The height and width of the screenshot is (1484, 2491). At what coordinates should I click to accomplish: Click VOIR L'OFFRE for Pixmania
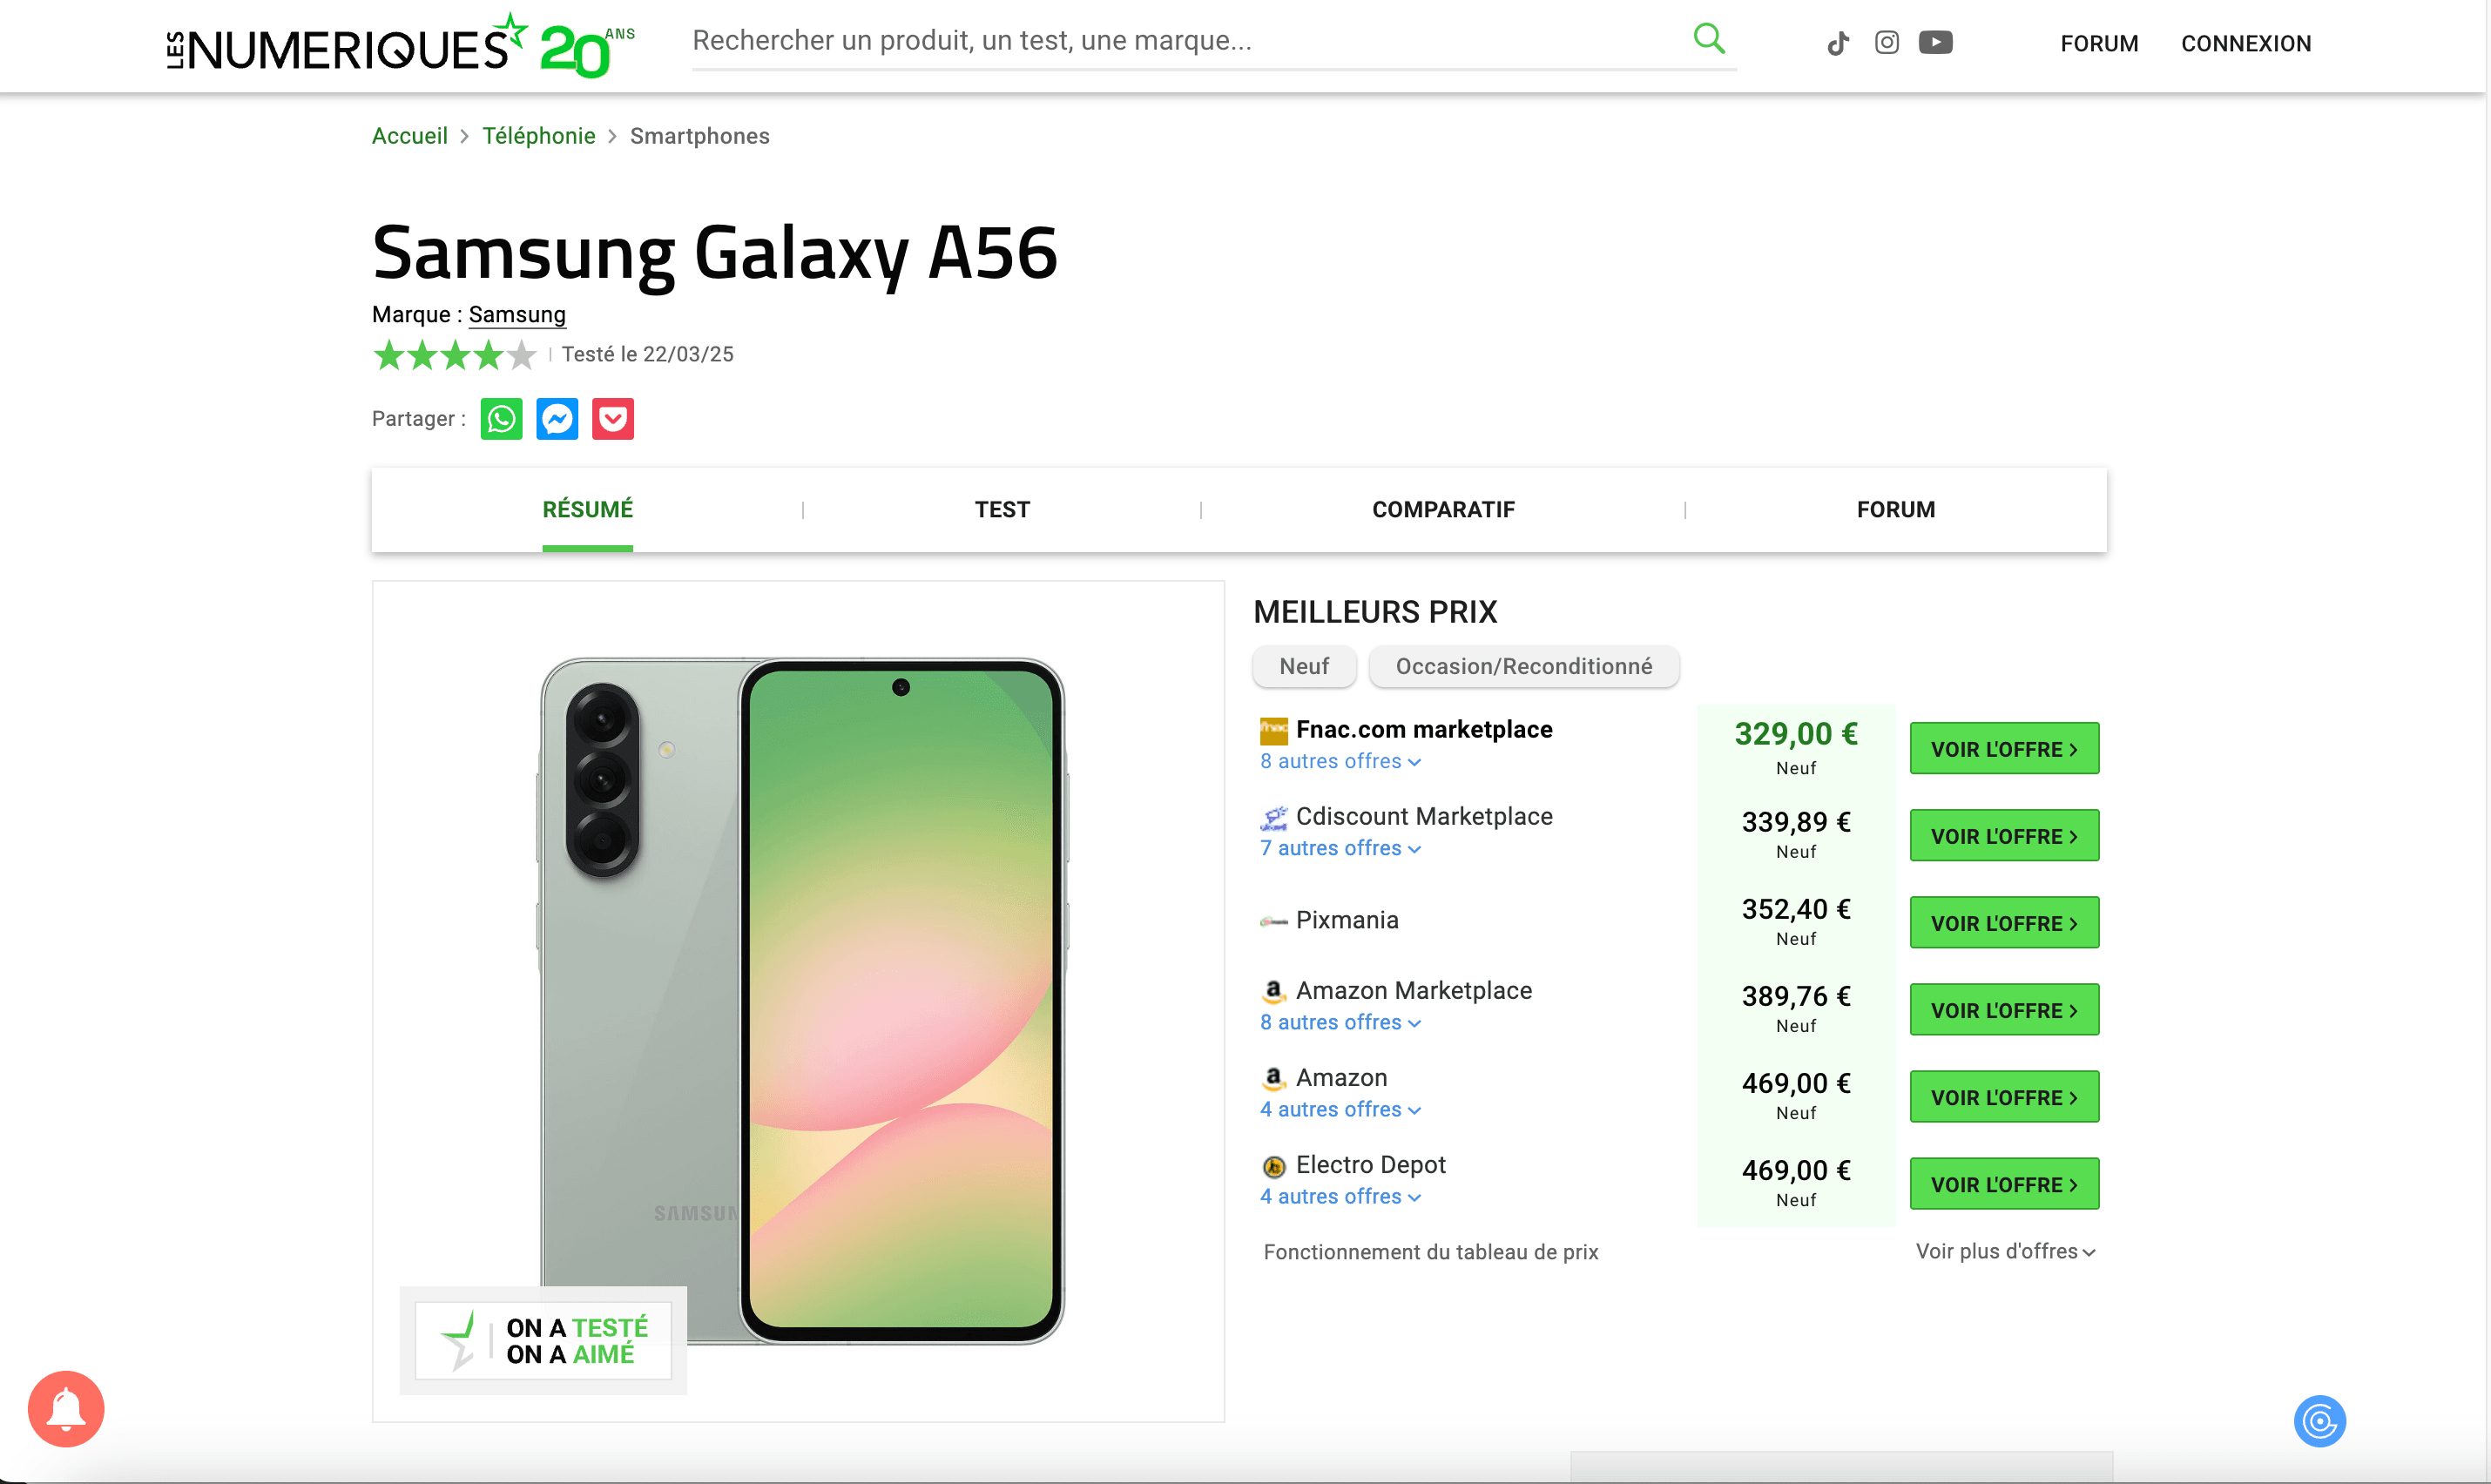coord(2004,922)
